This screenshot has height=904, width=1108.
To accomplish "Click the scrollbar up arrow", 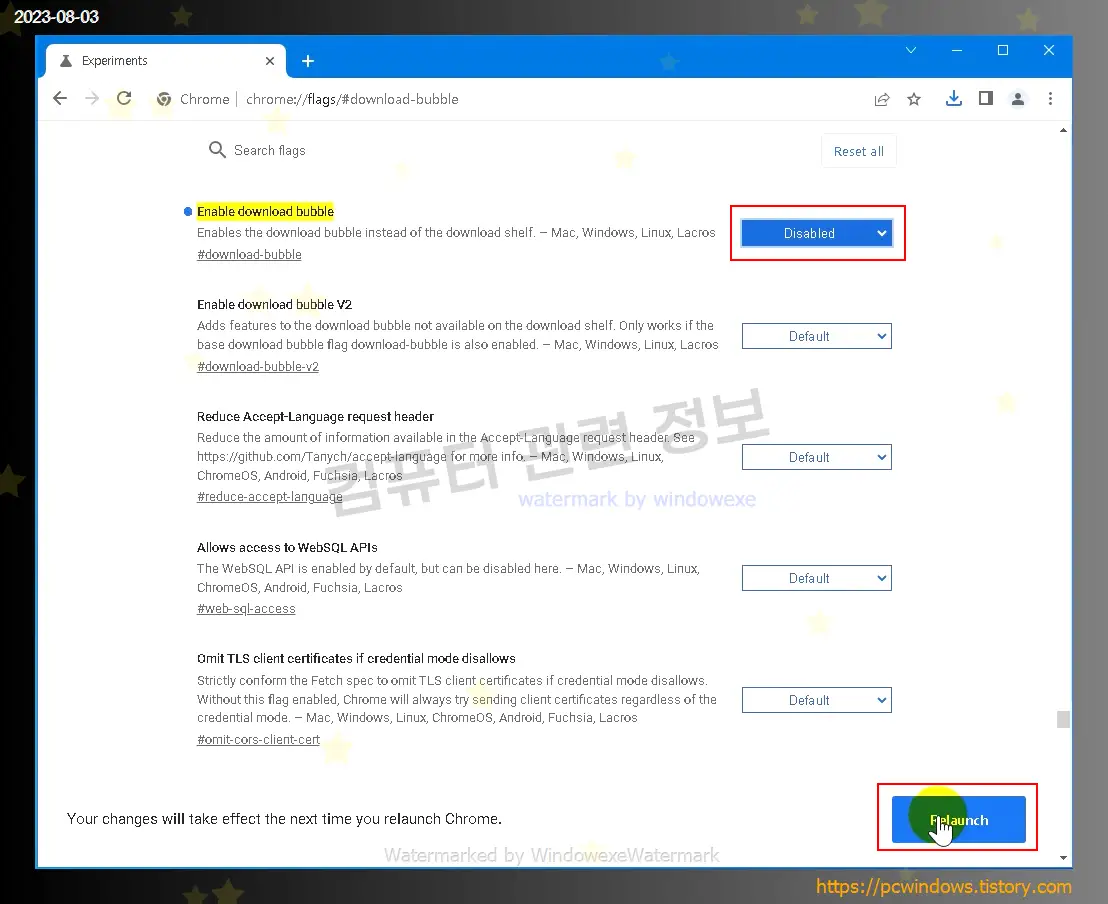I will pos(1063,130).
